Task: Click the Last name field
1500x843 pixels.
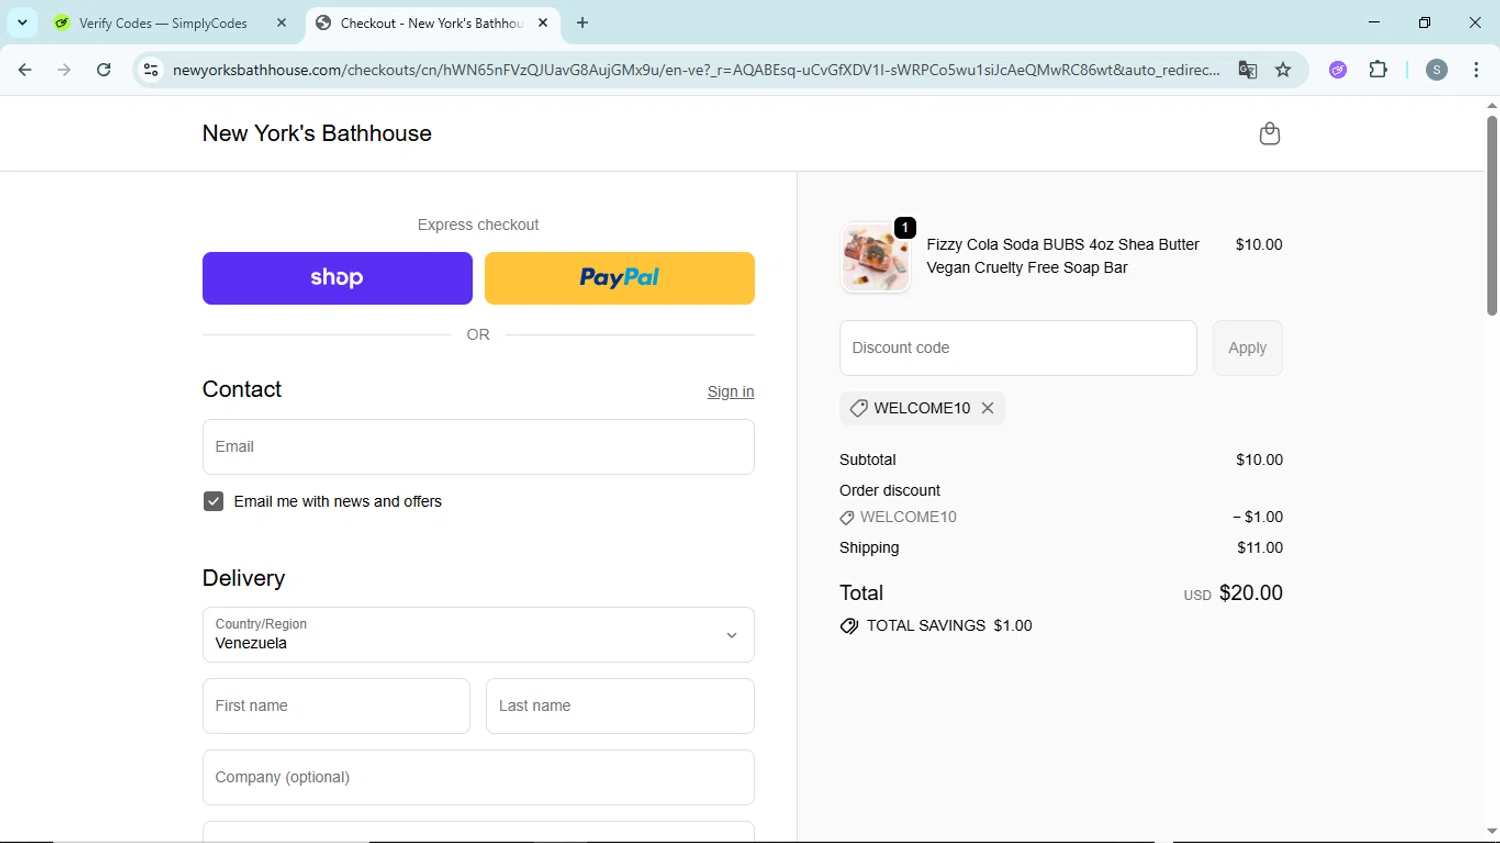Action: [x=620, y=706]
